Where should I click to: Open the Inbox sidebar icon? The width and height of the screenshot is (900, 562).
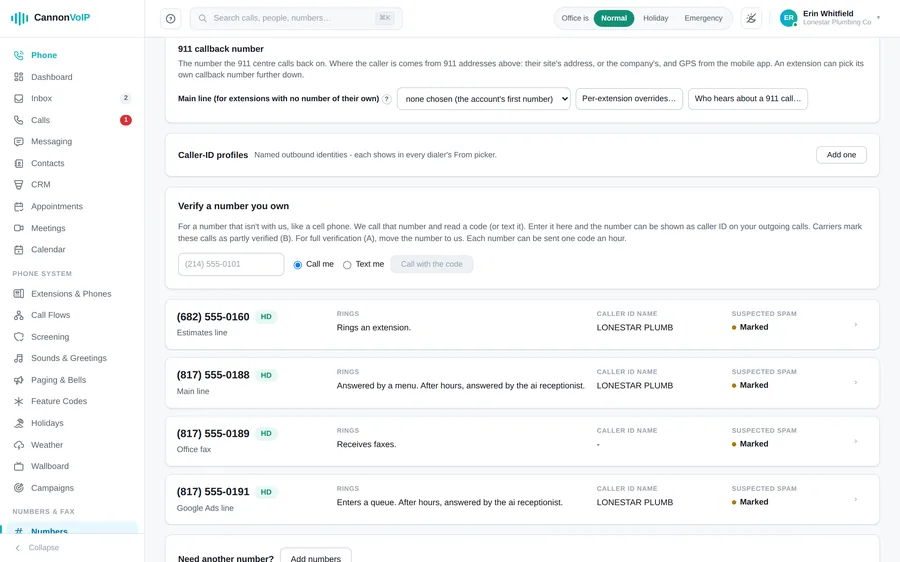(19, 99)
